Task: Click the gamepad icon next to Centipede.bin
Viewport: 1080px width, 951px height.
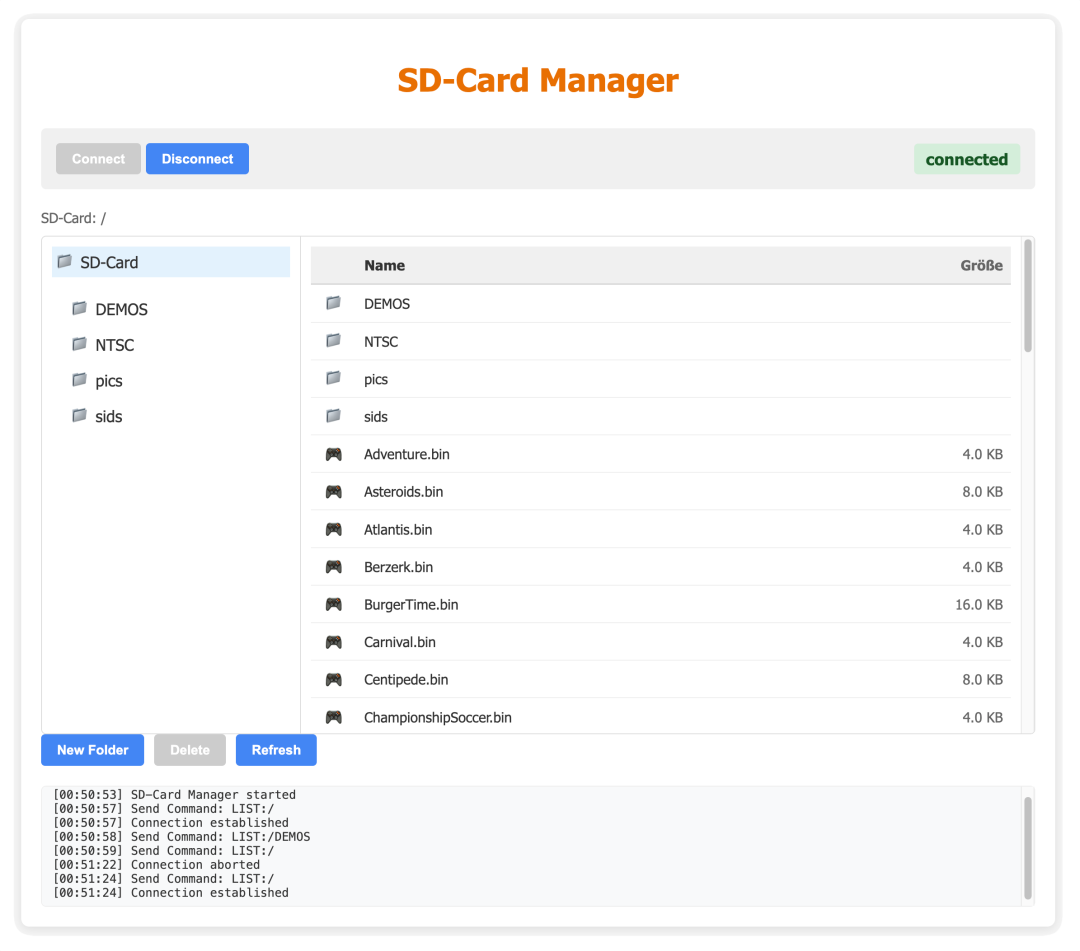Action: click(x=333, y=679)
